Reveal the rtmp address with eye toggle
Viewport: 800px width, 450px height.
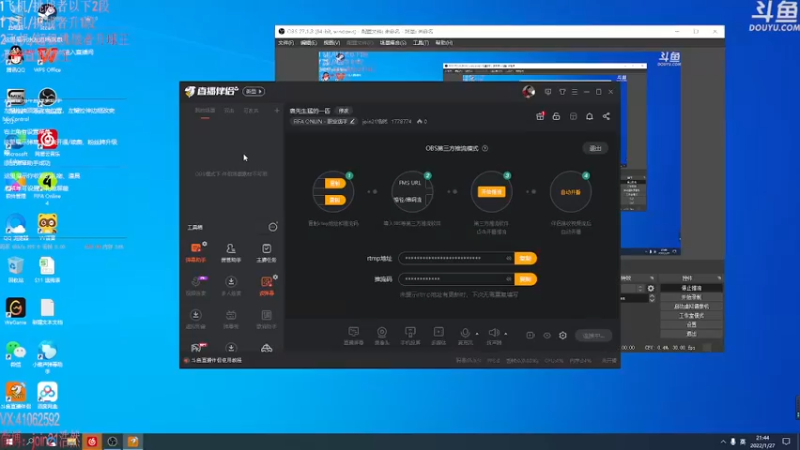pos(509,258)
